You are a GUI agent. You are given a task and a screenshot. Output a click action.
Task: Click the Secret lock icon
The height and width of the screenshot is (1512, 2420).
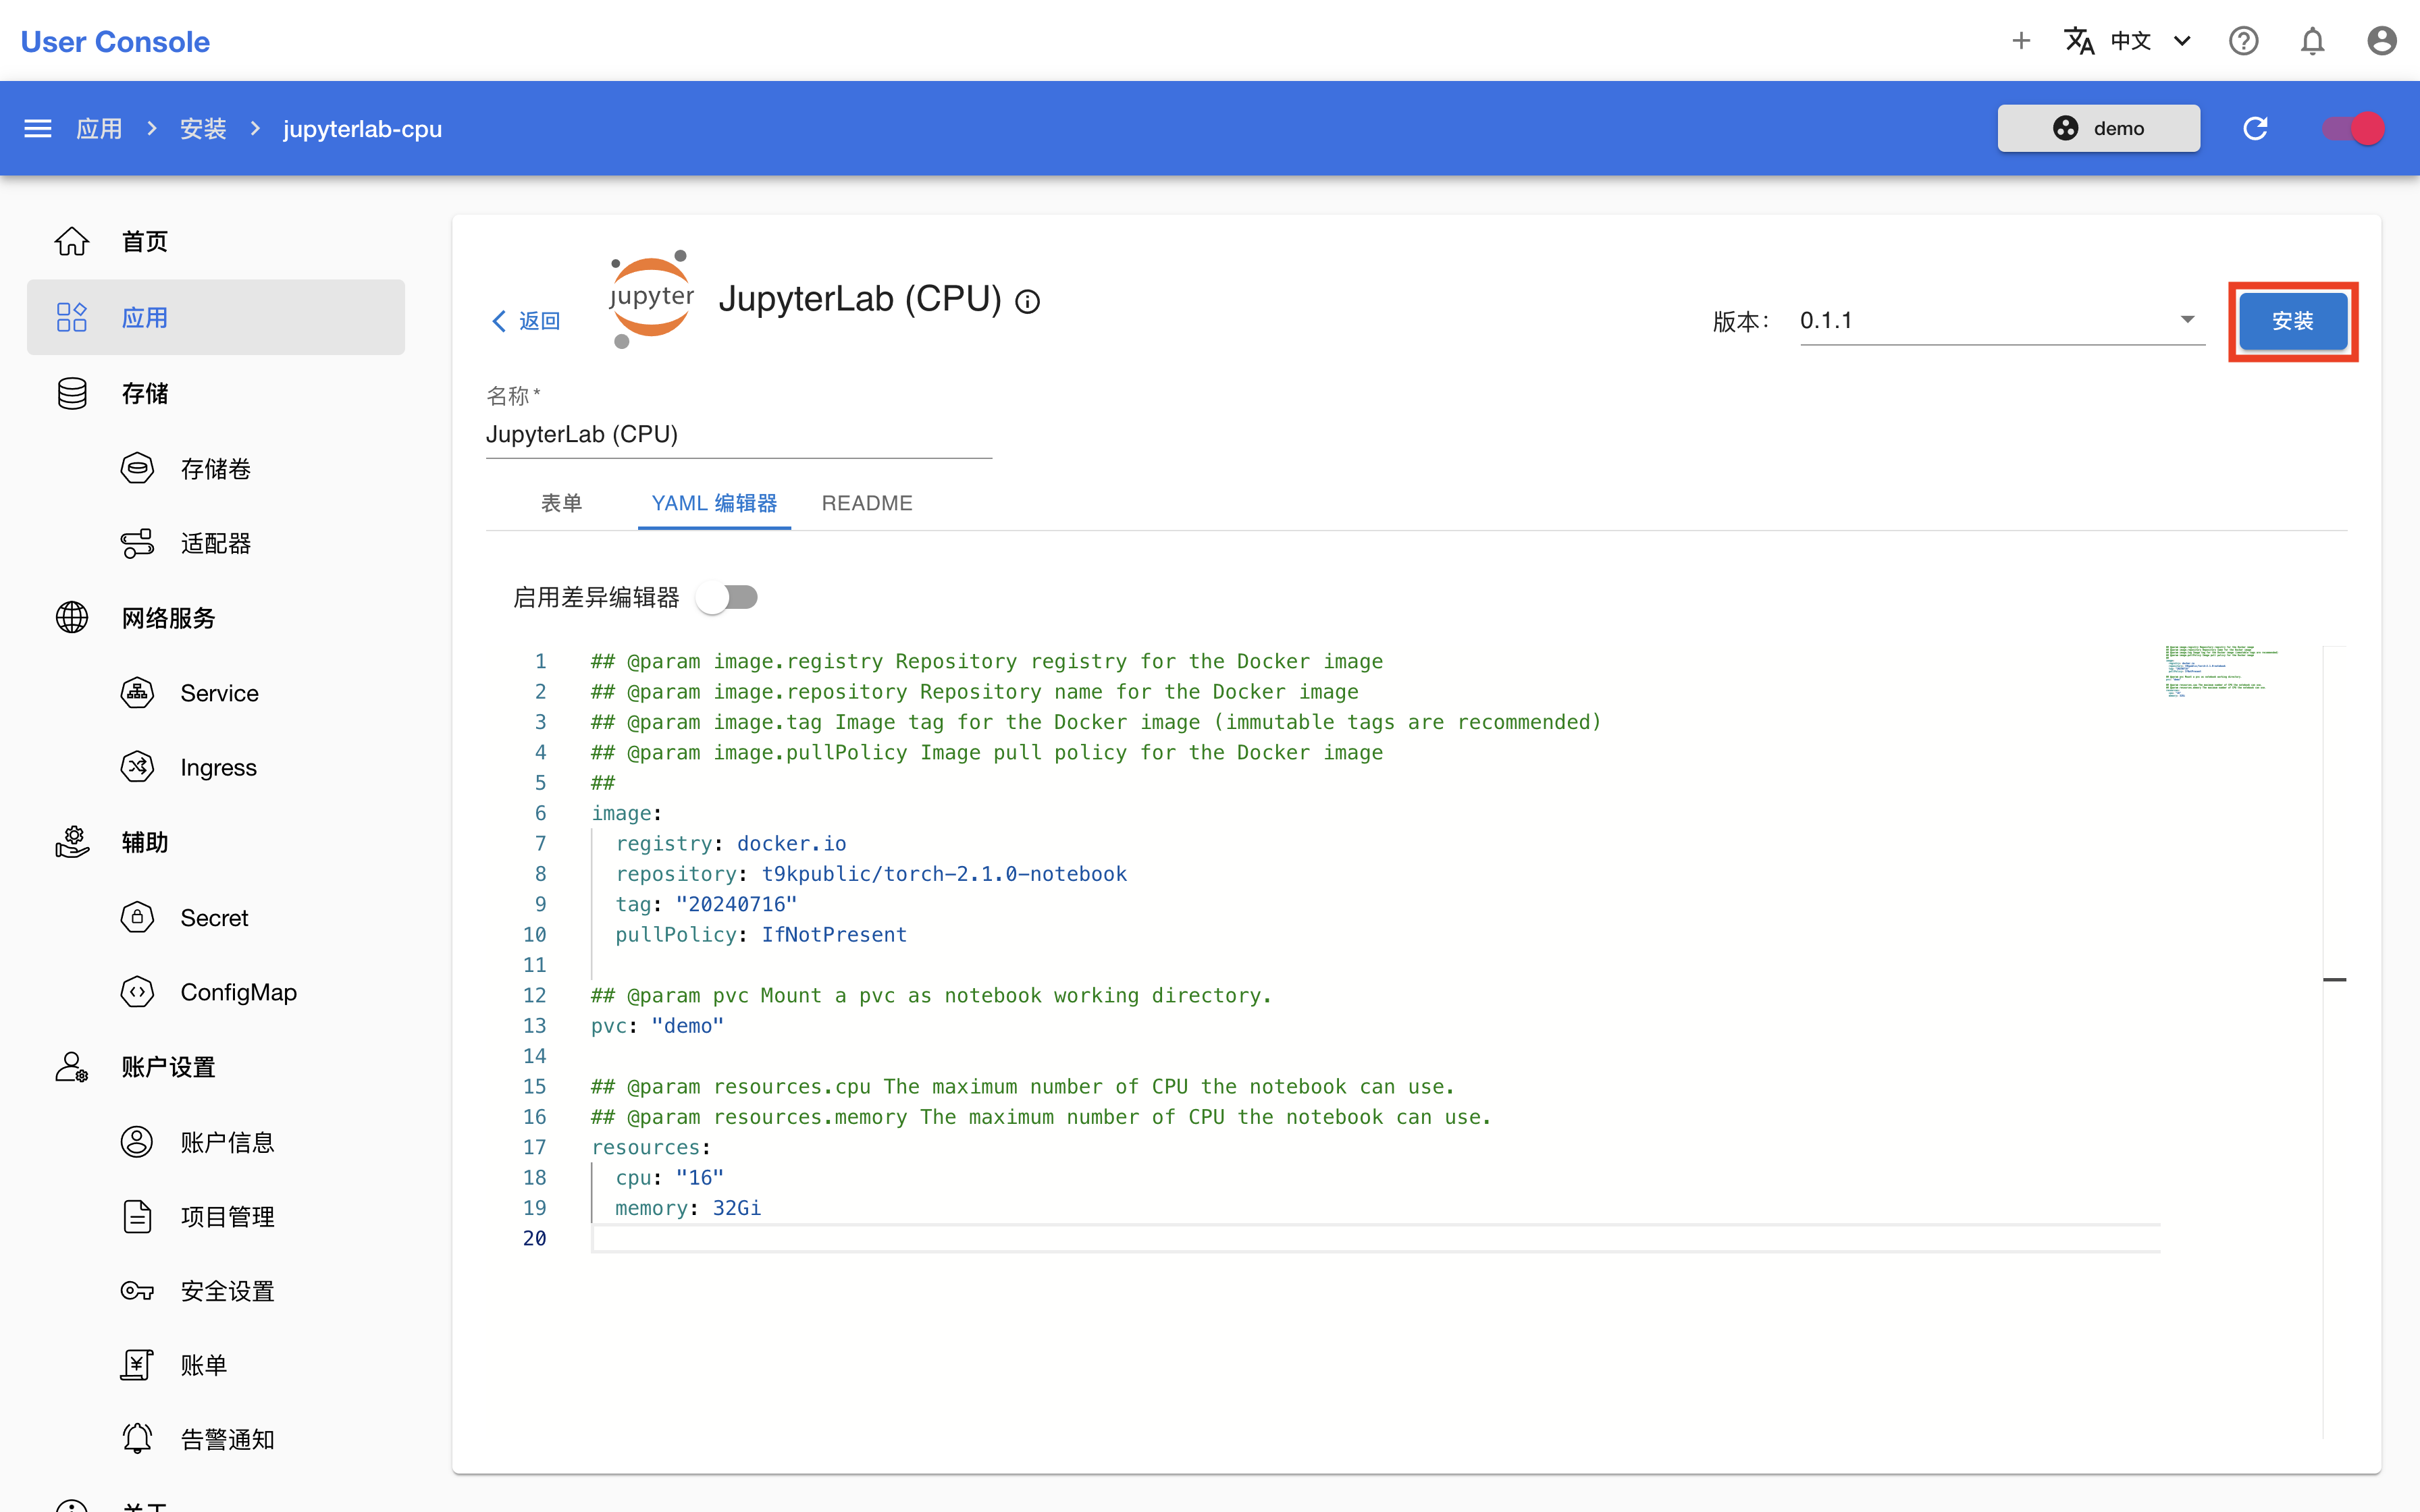137,917
